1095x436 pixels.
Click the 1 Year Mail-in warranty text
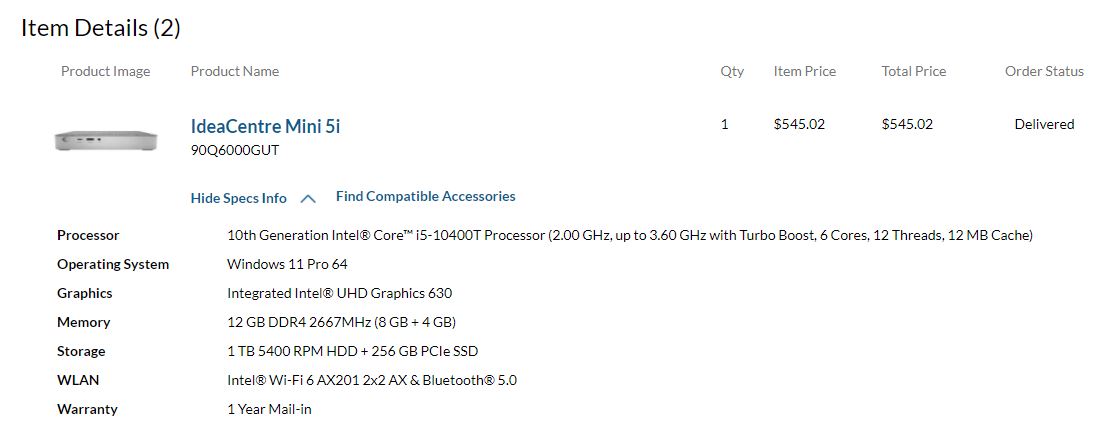pos(269,410)
